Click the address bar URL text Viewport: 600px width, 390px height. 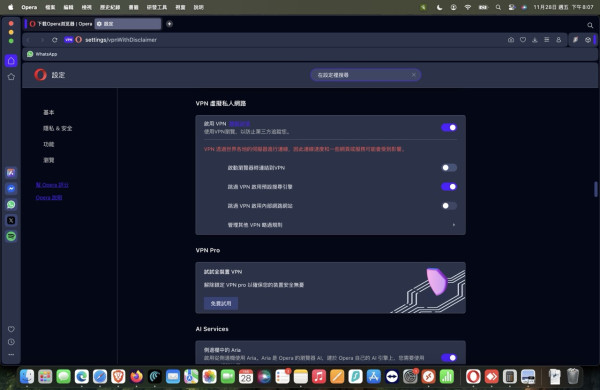pos(121,40)
